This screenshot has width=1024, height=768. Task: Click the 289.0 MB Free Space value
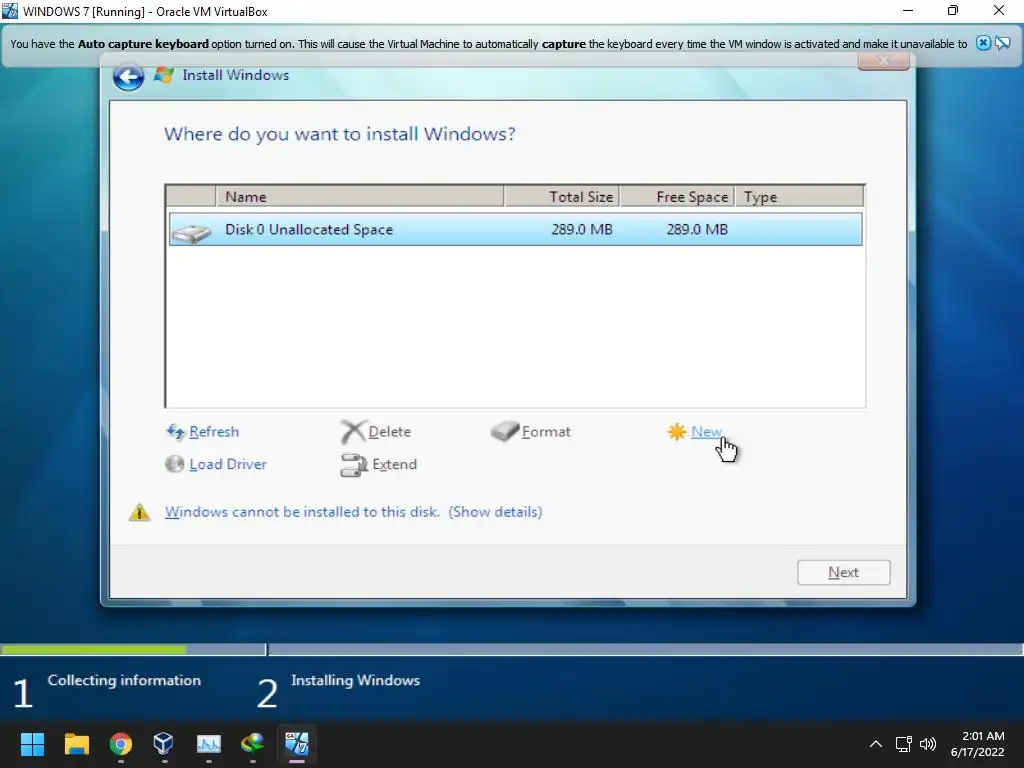pyautogui.click(x=697, y=229)
